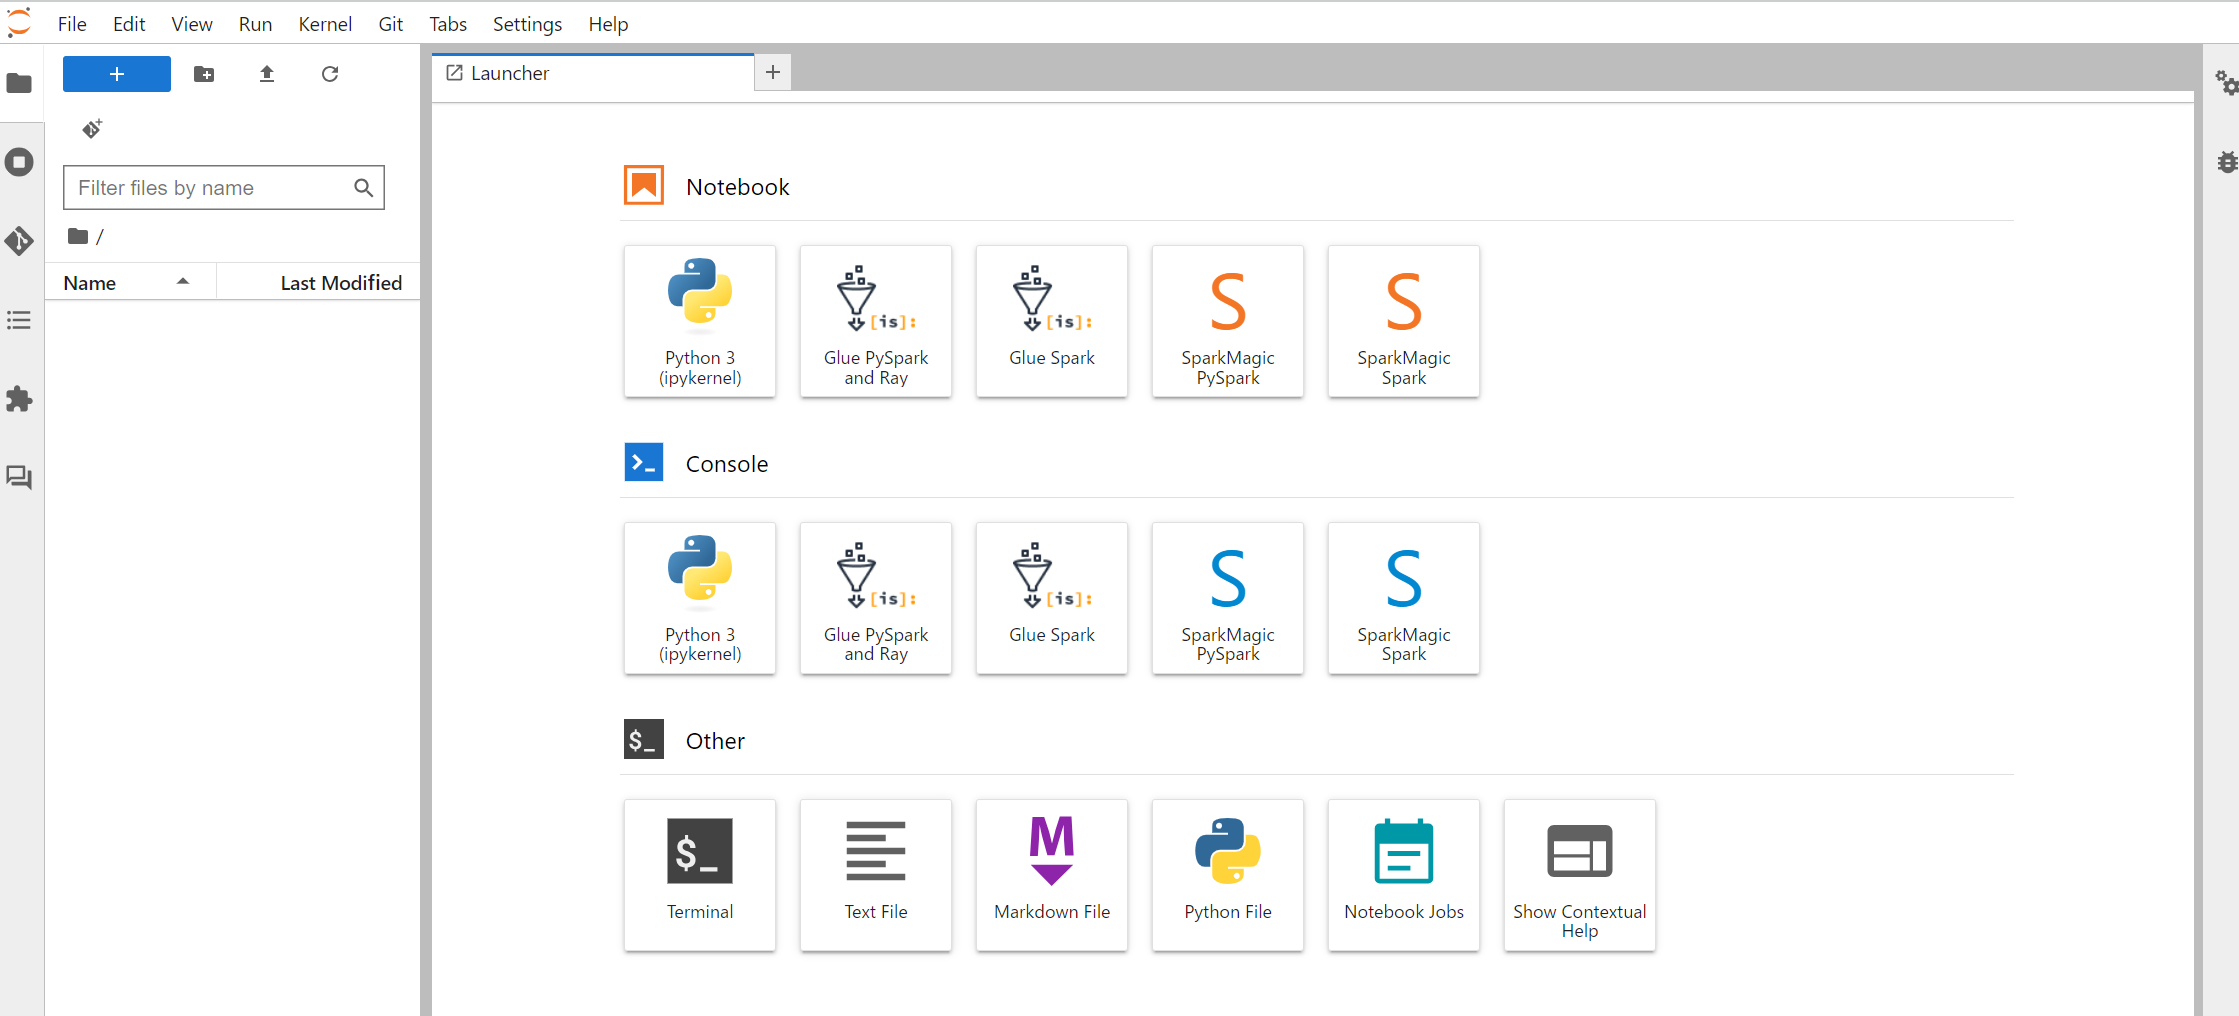Upload files with the upload arrow icon
2239x1016 pixels.
[x=267, y=74]
